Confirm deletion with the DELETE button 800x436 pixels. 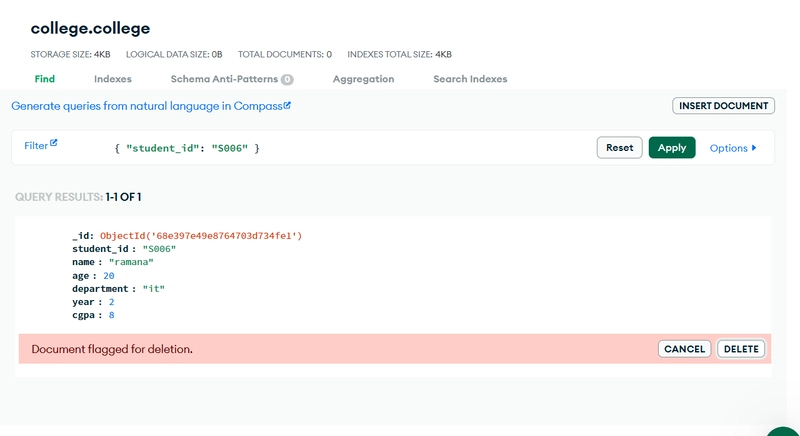[740, 349]
